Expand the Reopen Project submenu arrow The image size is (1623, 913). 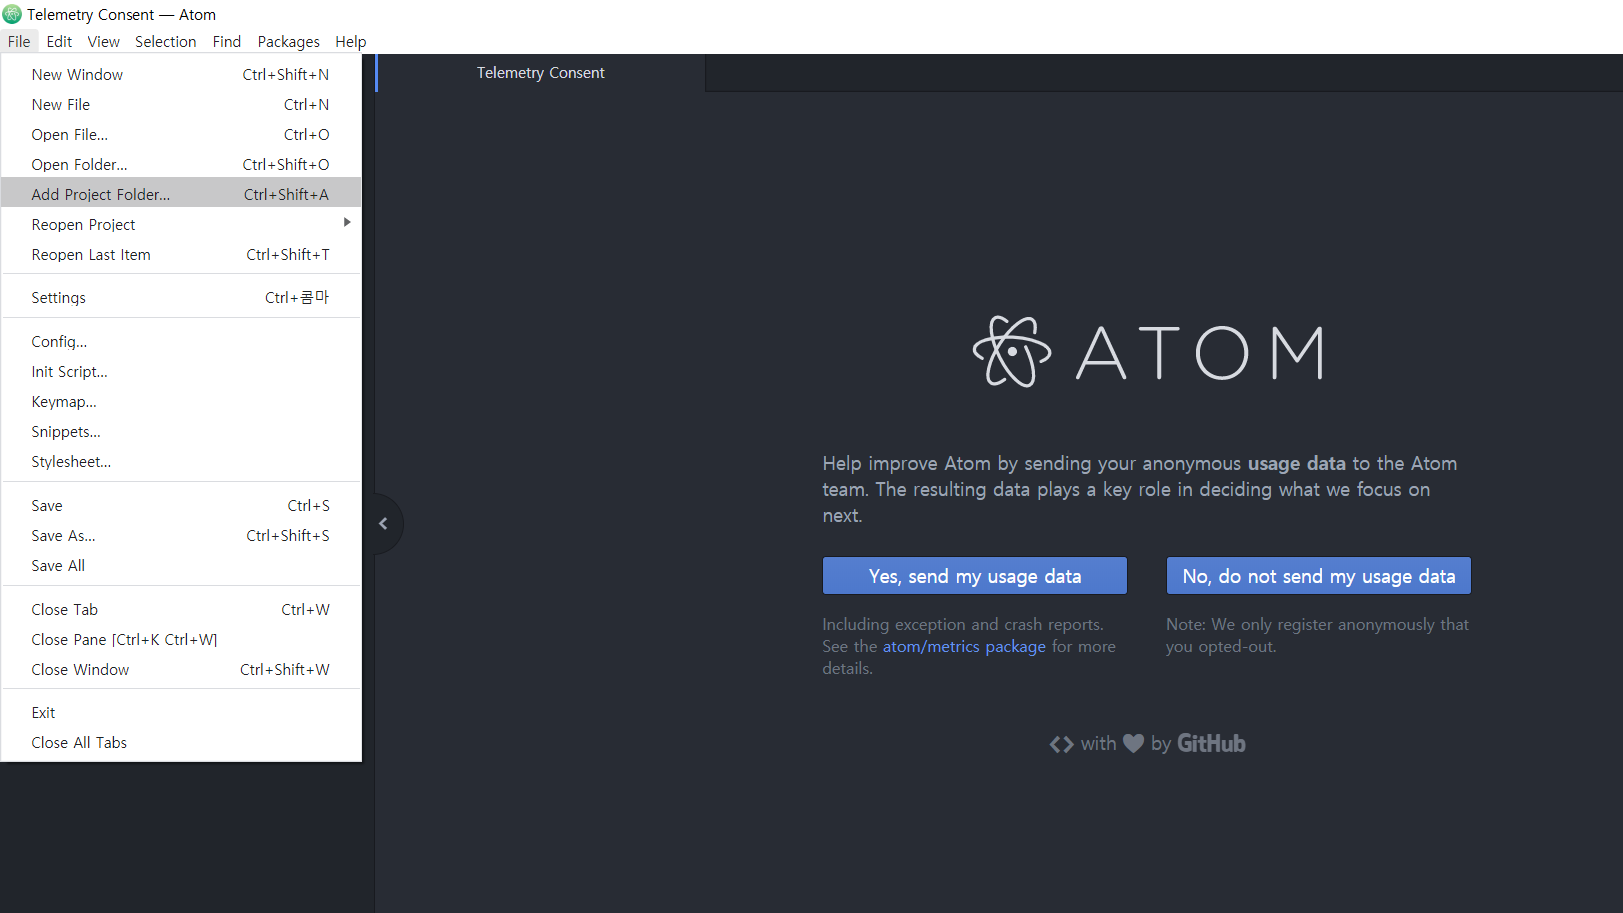[x=347, y=222]
